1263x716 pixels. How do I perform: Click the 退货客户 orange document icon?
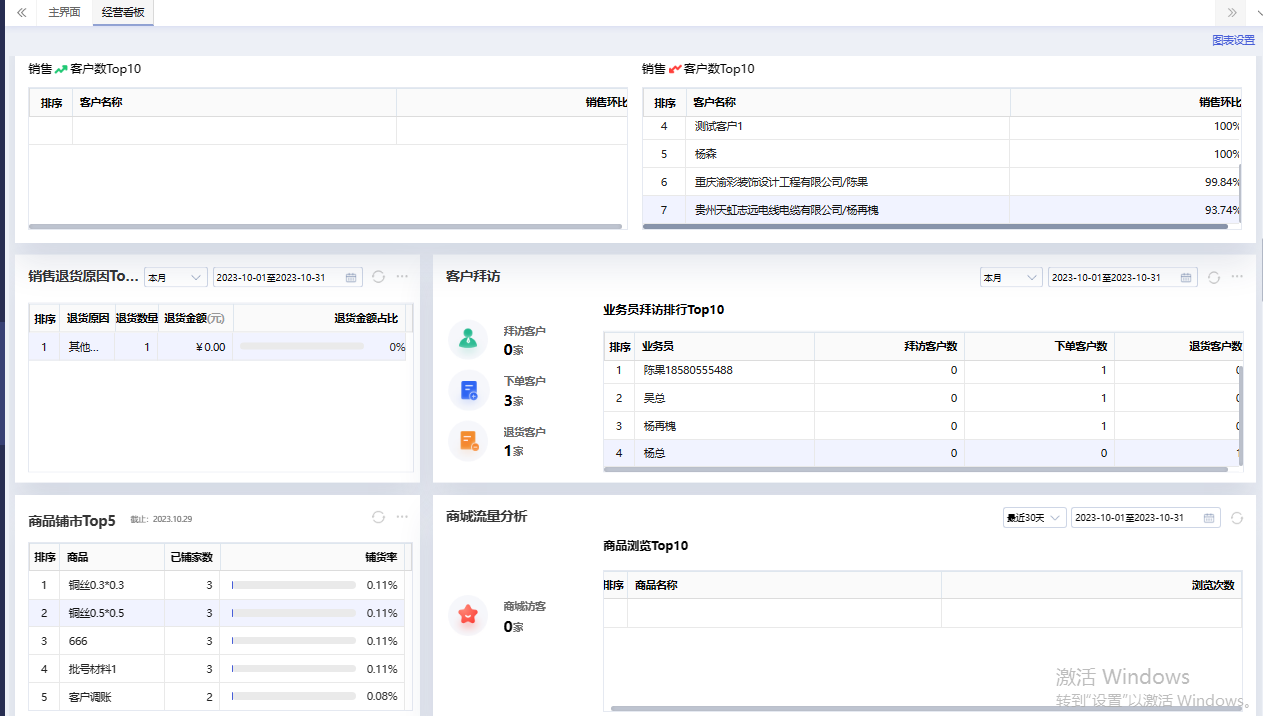coord(468,441)
